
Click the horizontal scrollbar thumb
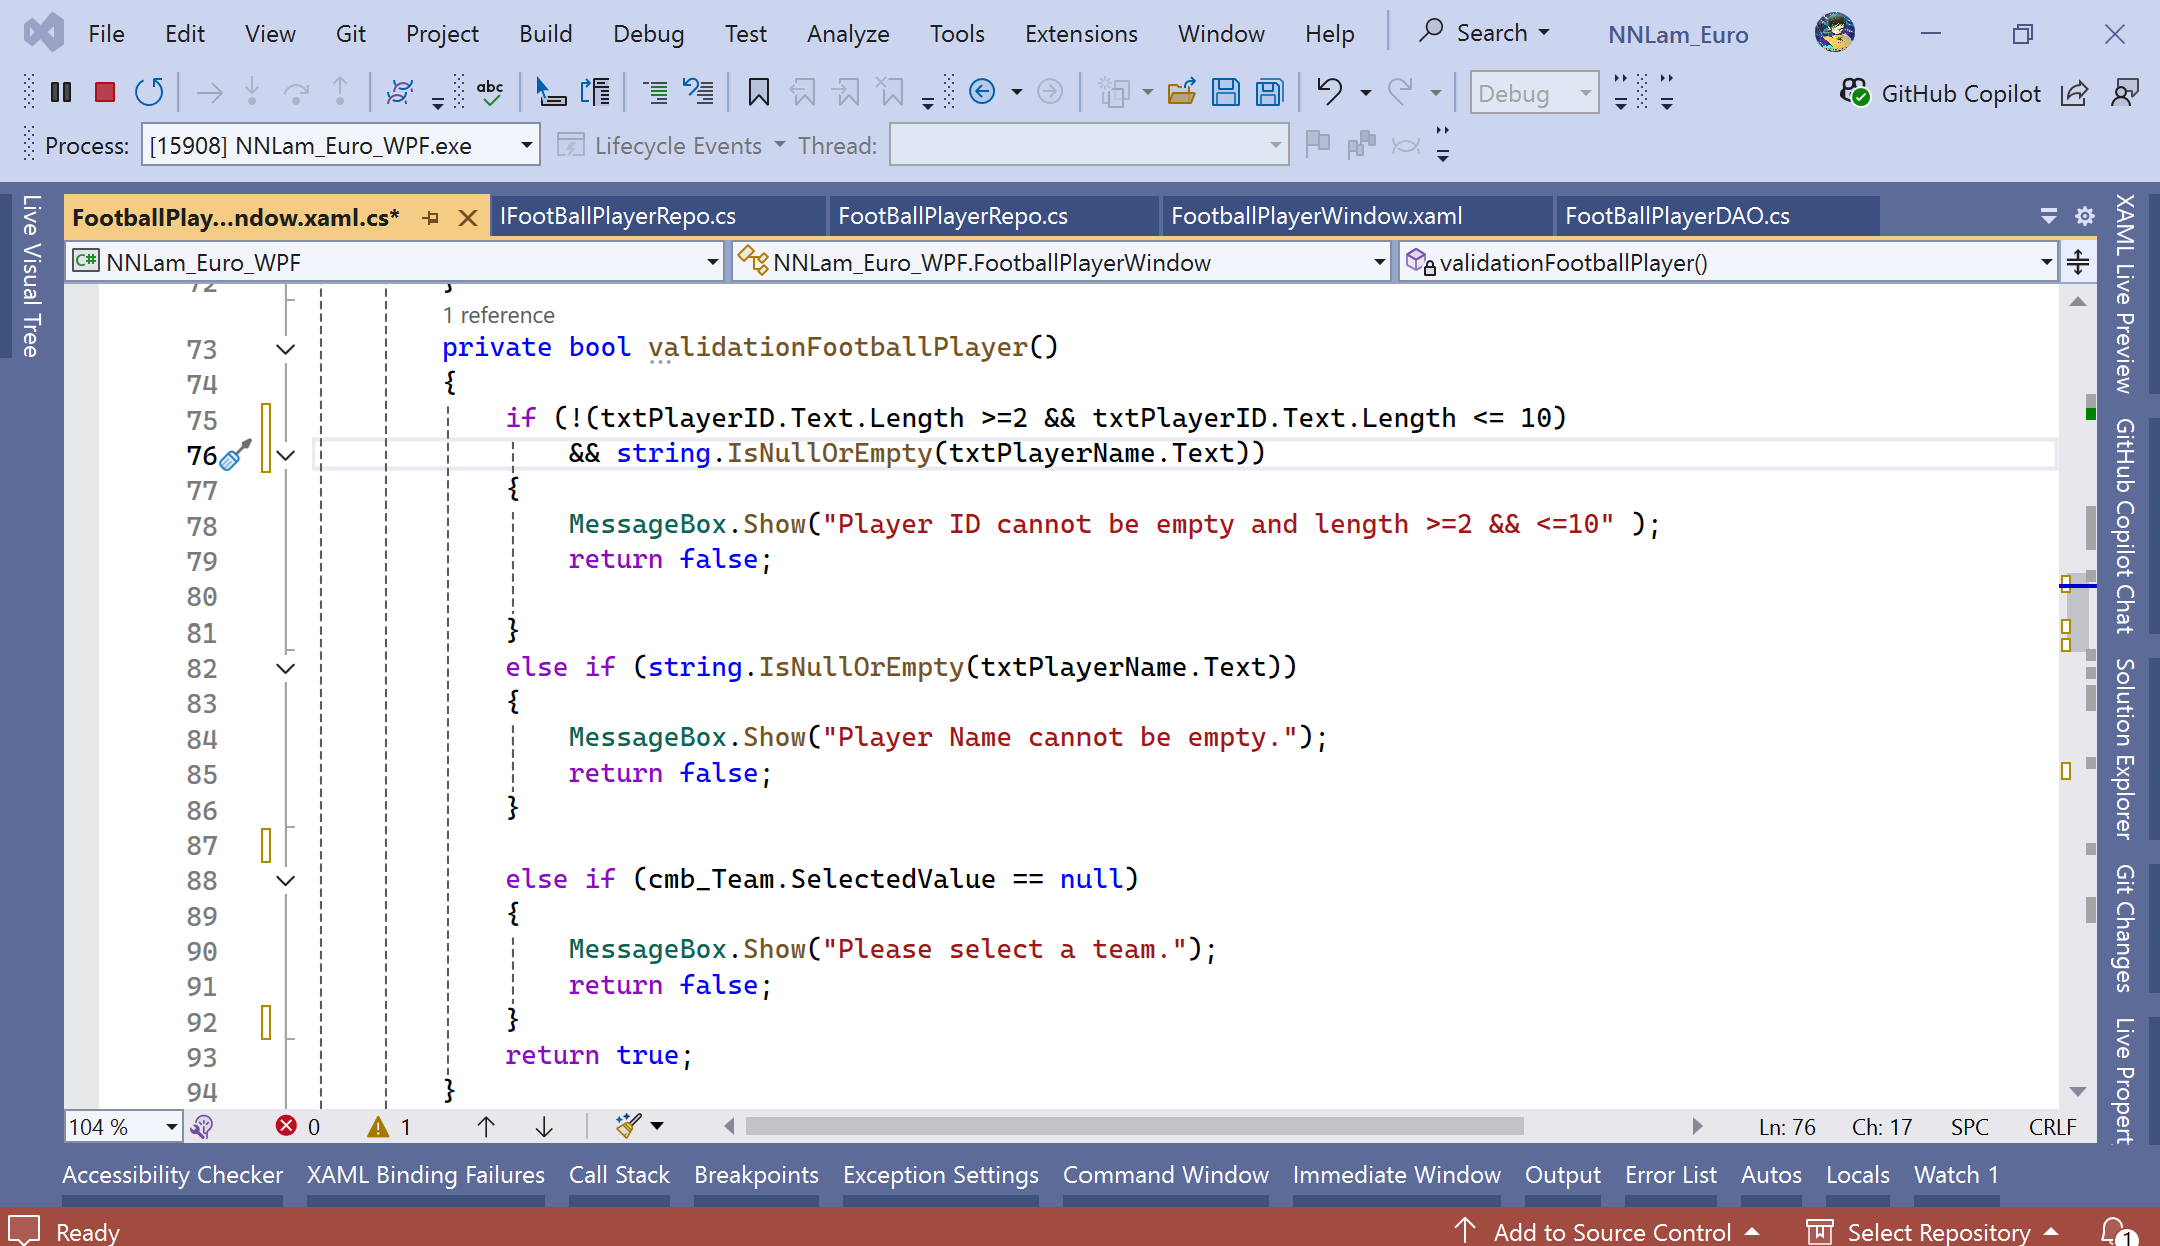point(1135,1127)
